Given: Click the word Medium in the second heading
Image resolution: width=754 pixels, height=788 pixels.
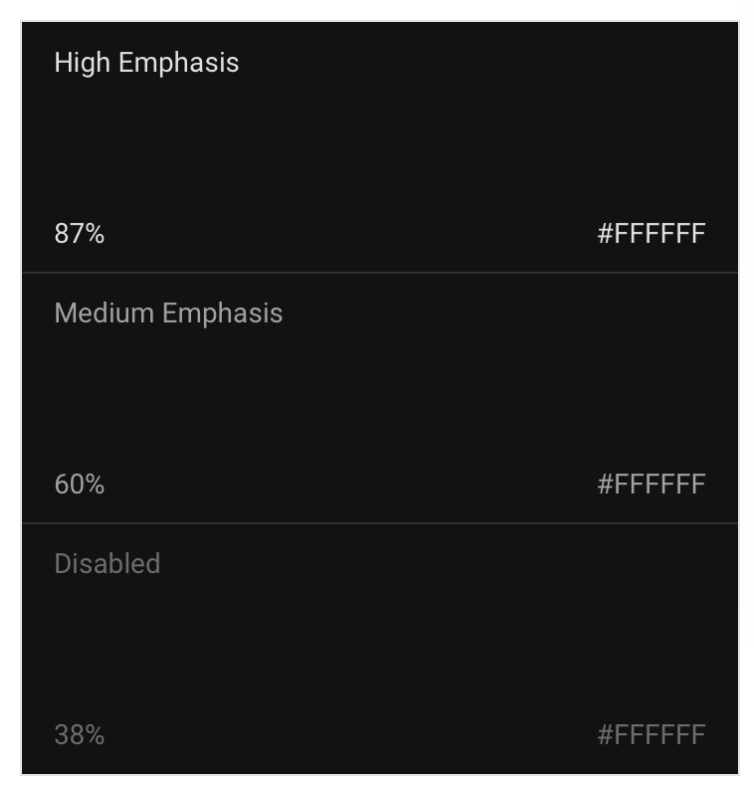Looking at the screenshot, I should (x=104, y=313).
